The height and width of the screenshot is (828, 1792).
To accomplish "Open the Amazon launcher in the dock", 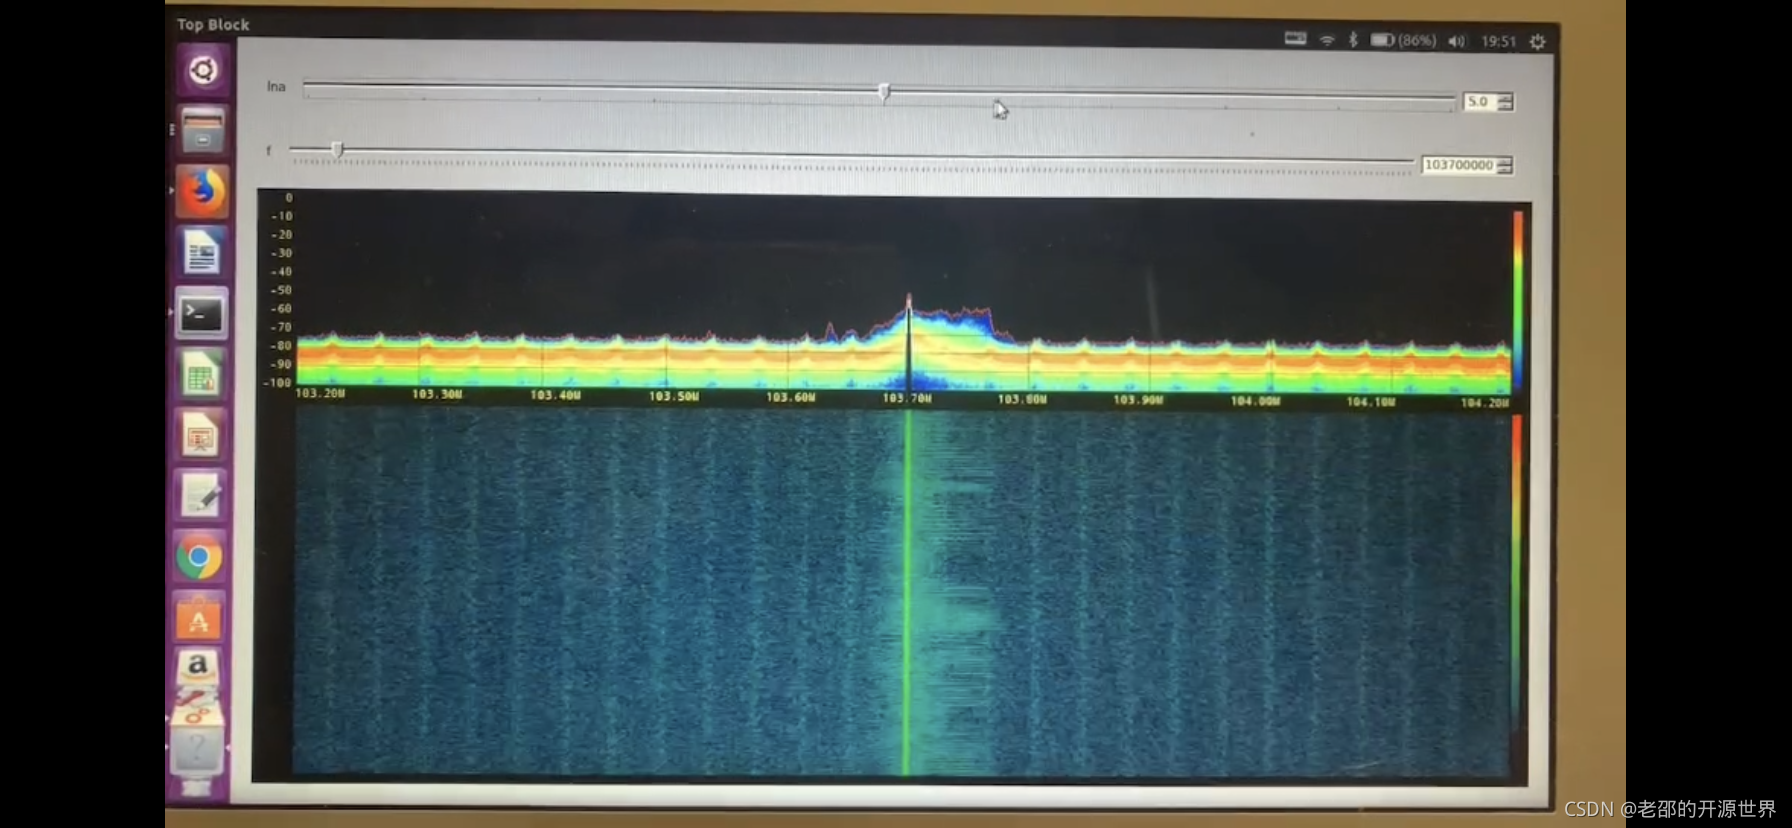I will [x=198, y=667].
